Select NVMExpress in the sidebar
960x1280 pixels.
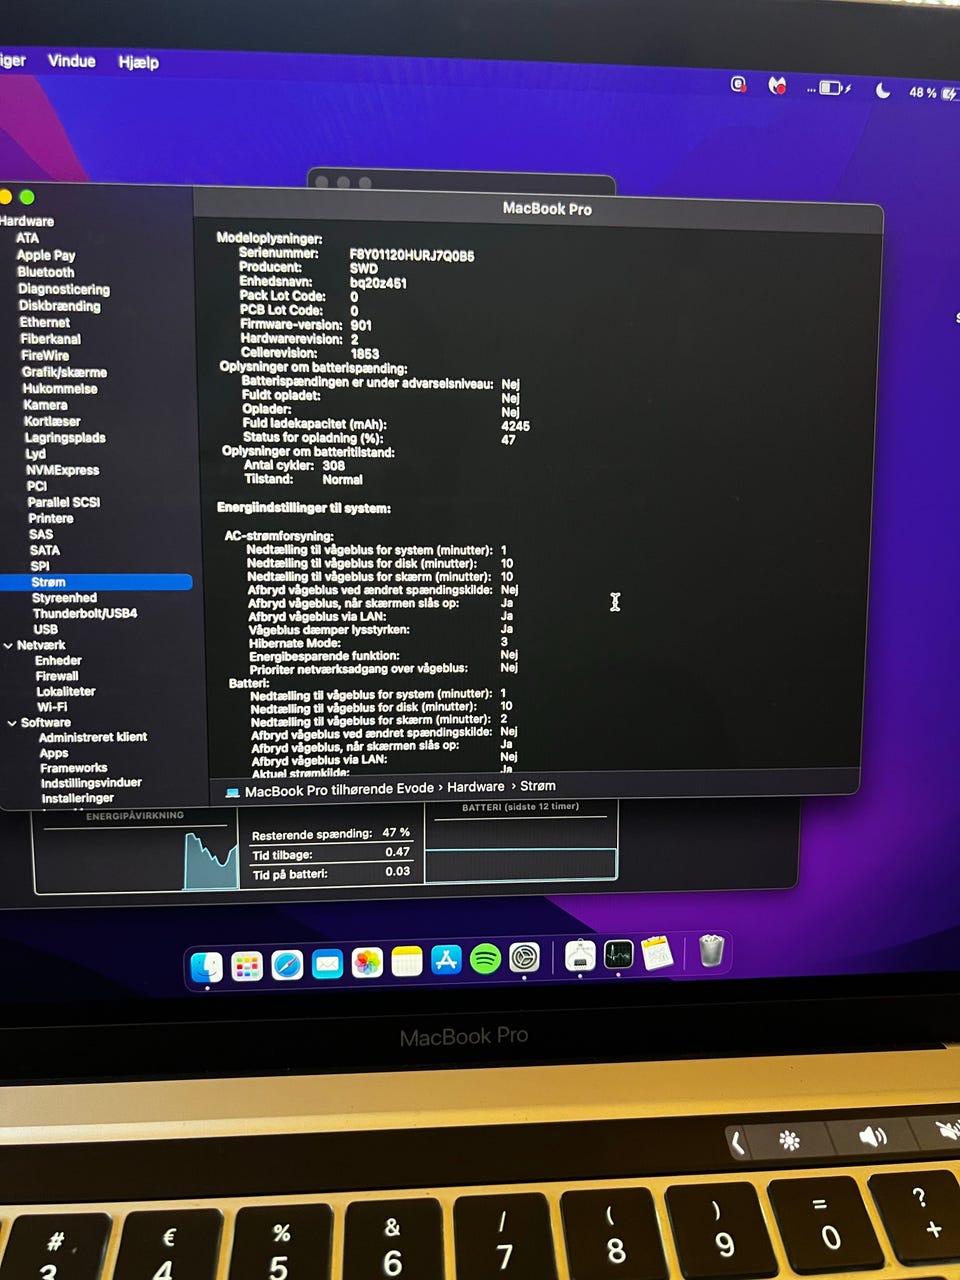(x=62, y=469)
